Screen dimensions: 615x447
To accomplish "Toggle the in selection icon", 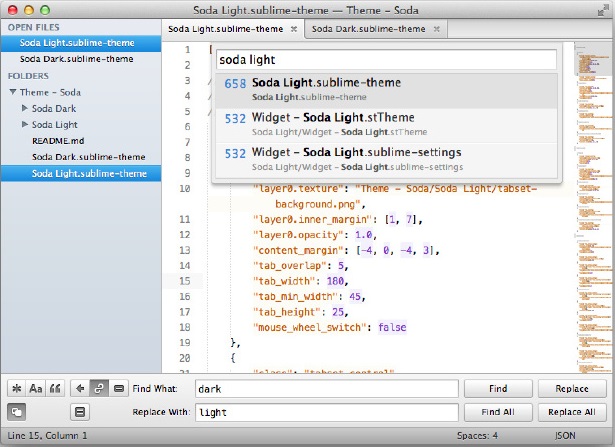I will click(x=118, y=389).
